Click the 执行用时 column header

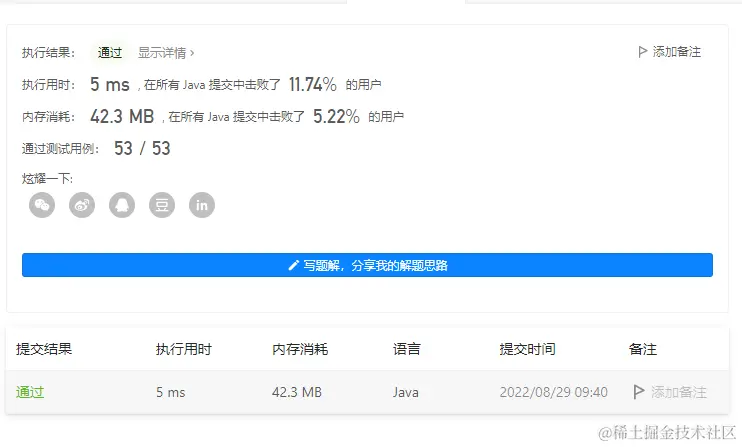[184, 349]
